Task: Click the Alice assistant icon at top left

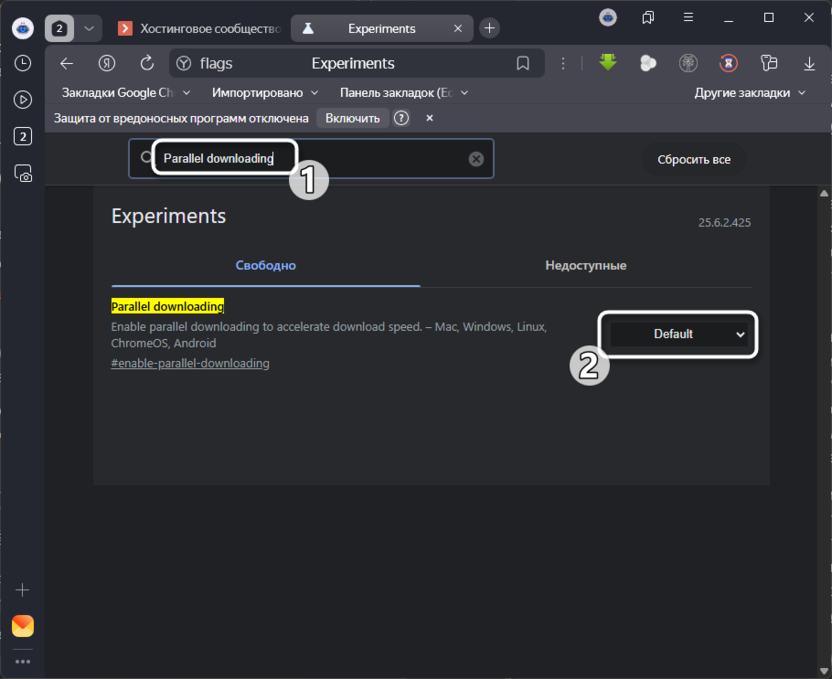Action: point(23,28)
